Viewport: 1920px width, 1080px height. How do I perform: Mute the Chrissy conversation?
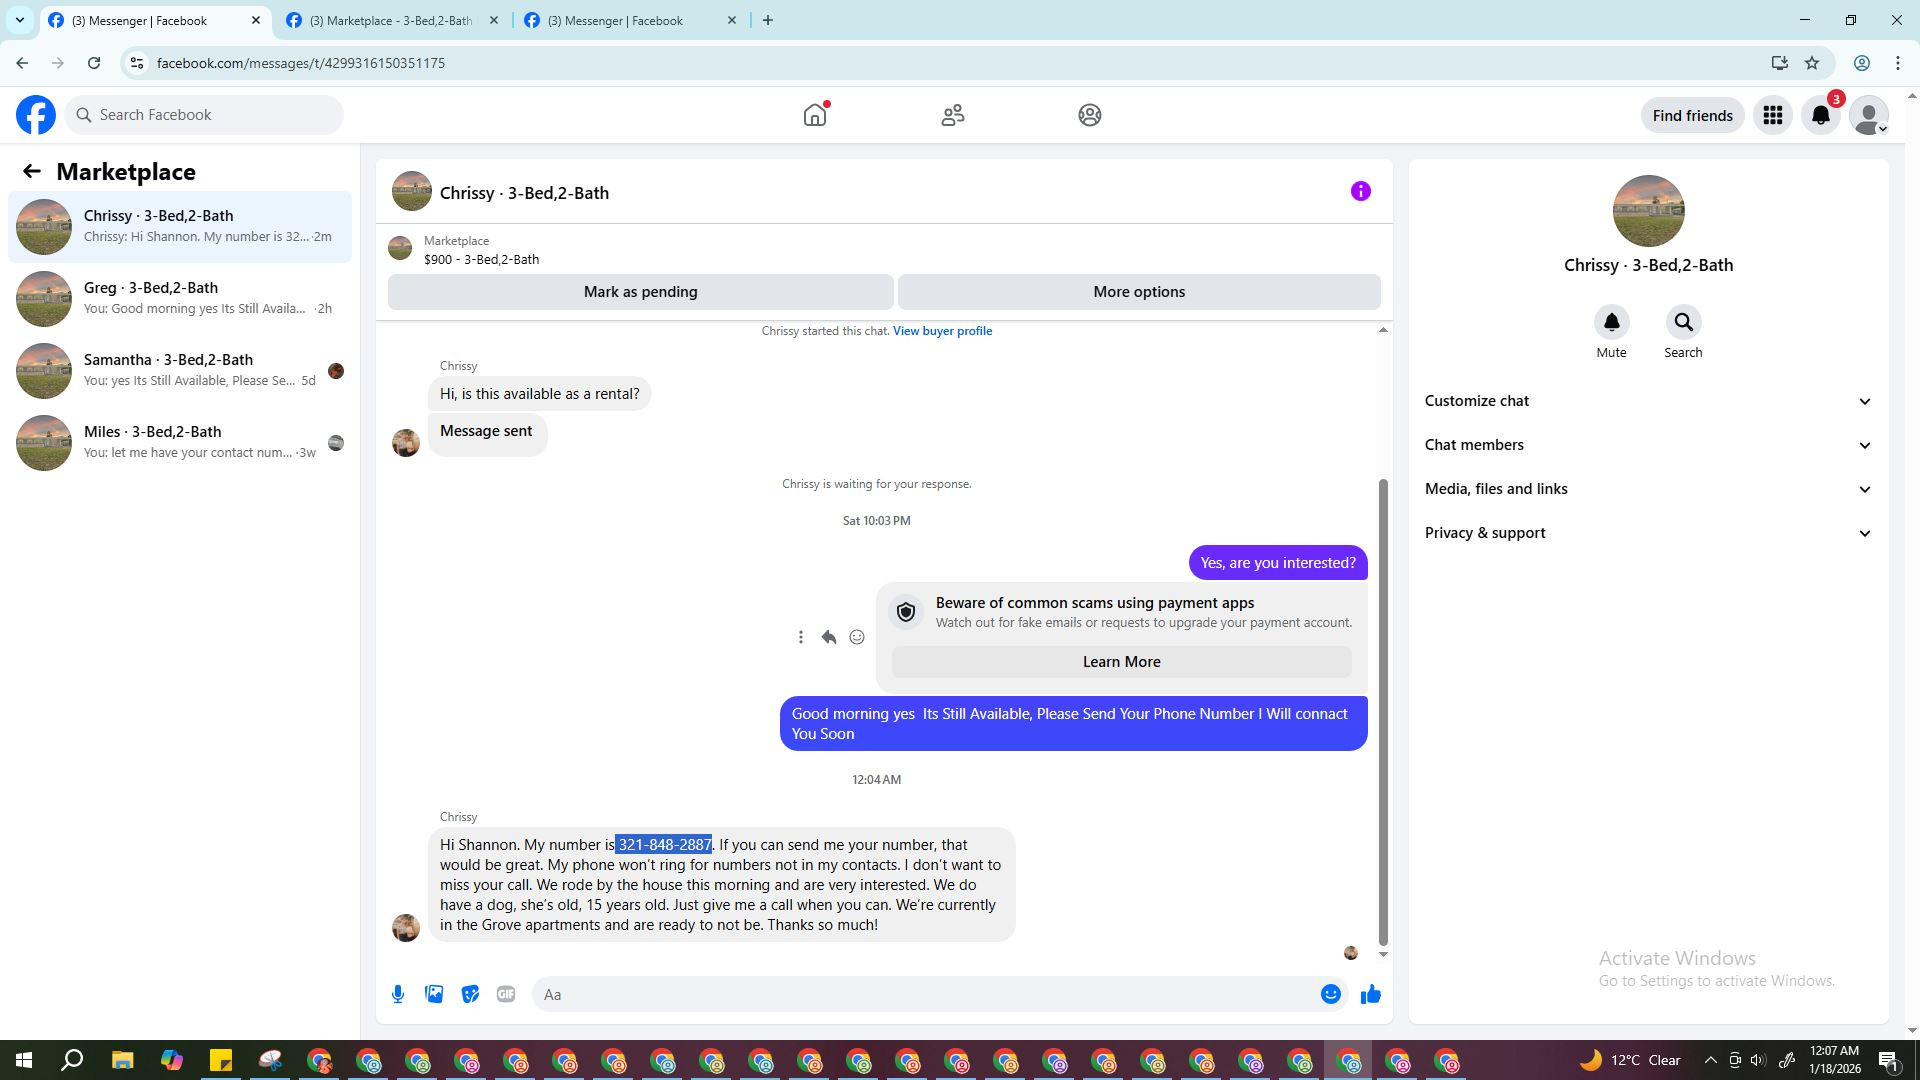point(1611,323)
